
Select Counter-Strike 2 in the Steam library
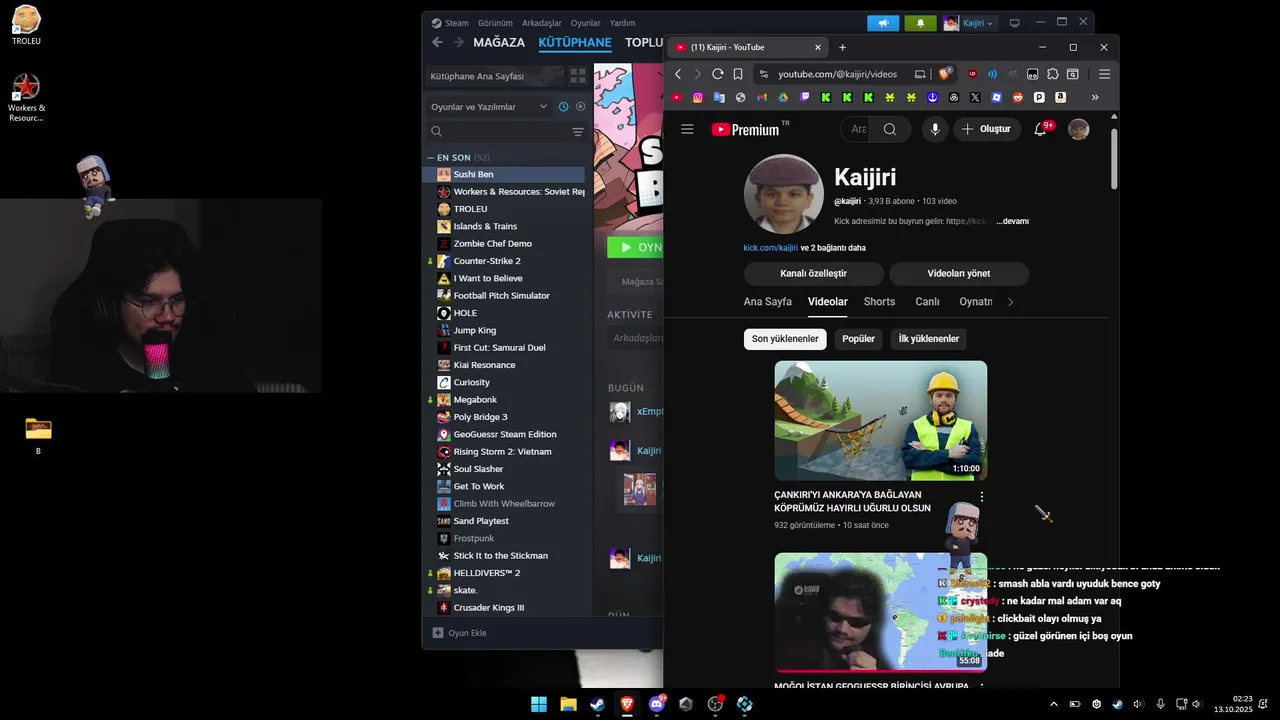coord(487,261)
